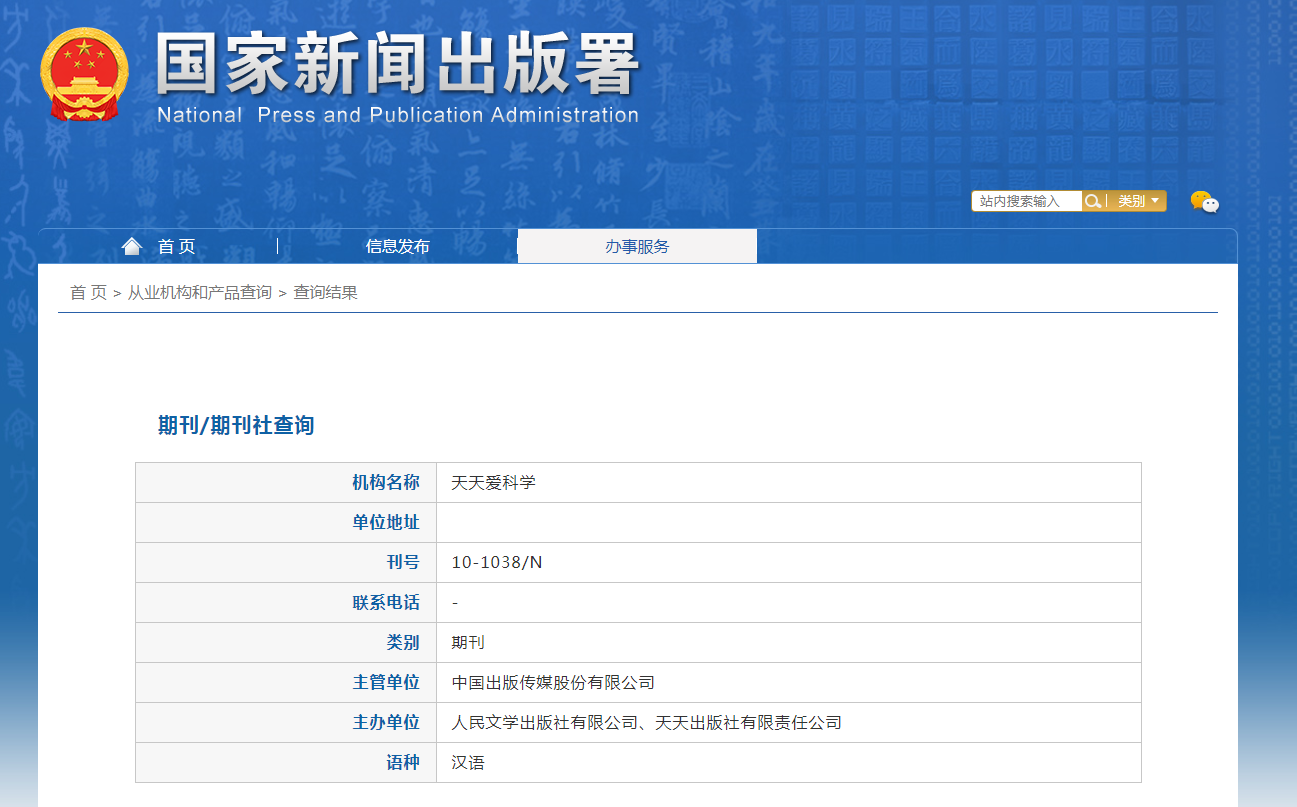
Task: Open the WeChat chat bubble icon
Action: click(1204, 202)
